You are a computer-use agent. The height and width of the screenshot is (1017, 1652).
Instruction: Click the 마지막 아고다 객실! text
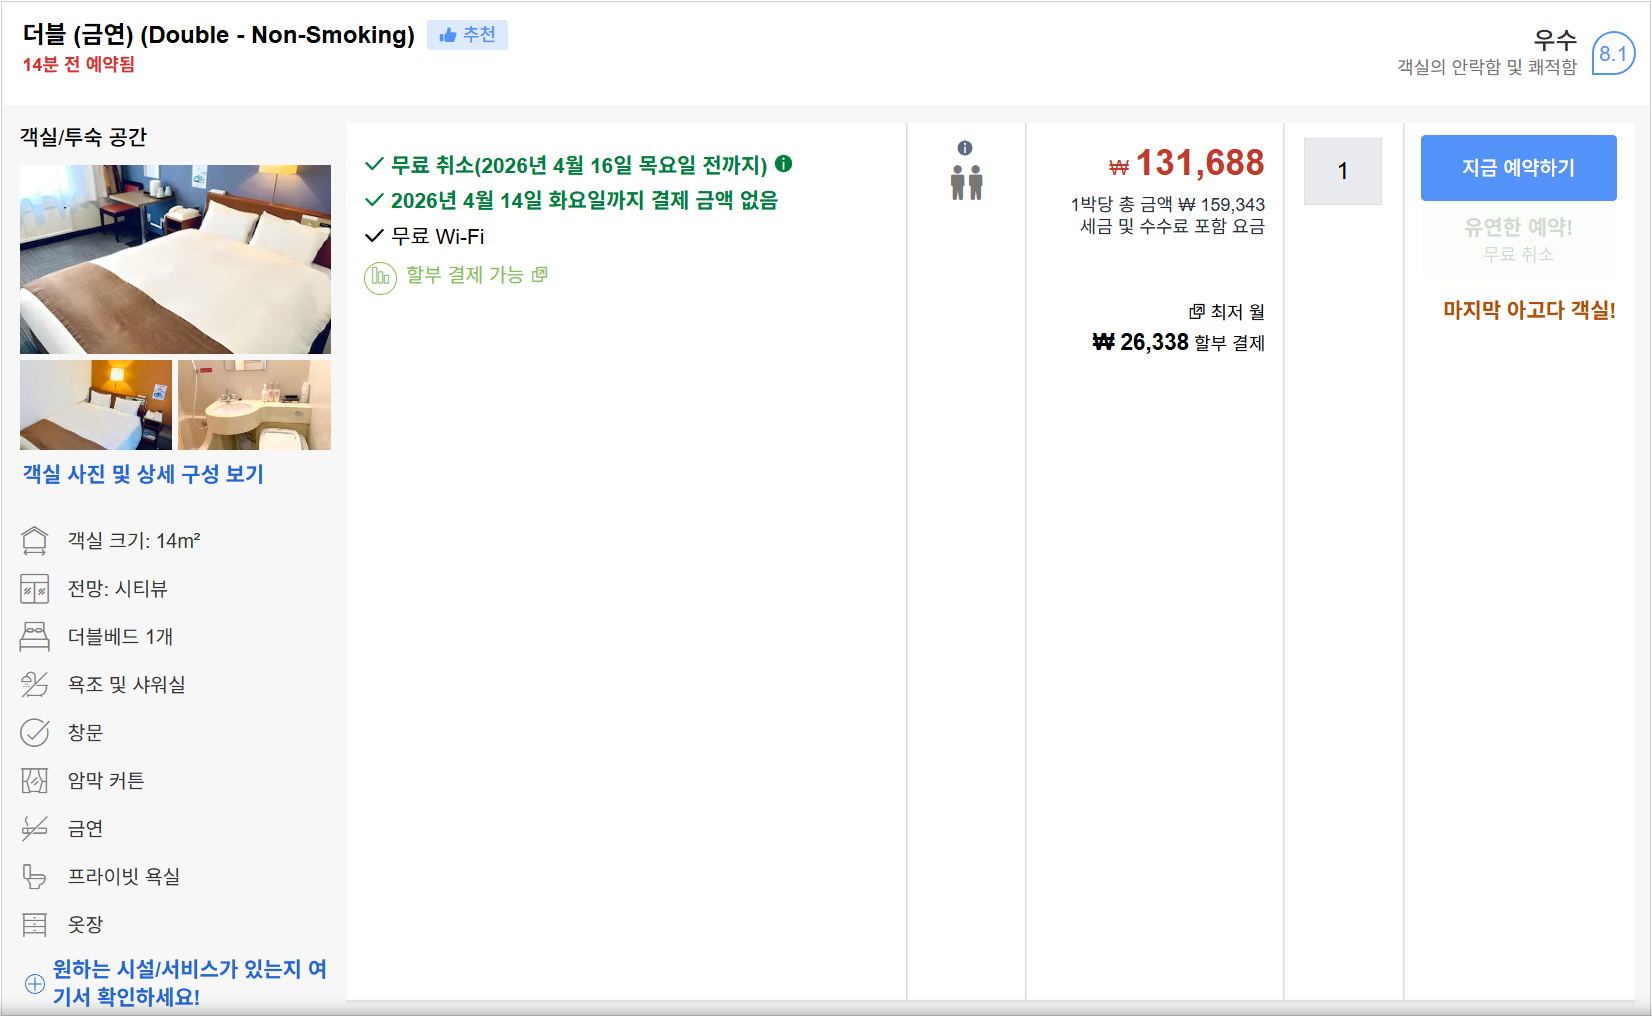[1529, 310]
